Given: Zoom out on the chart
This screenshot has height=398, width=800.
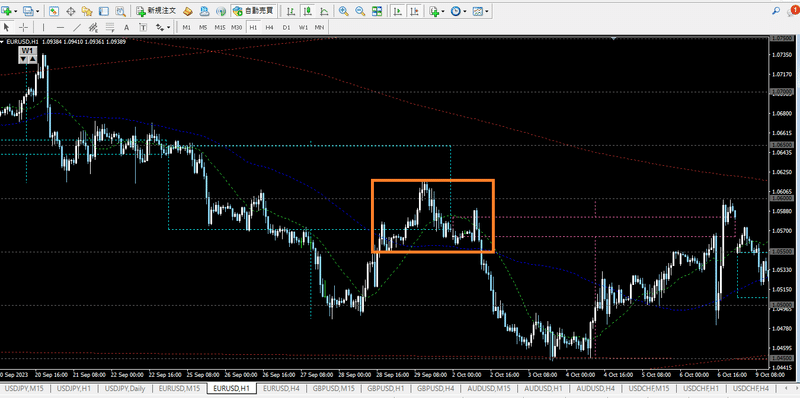Looking at the screenshot, I should click(x=360, y=11).
